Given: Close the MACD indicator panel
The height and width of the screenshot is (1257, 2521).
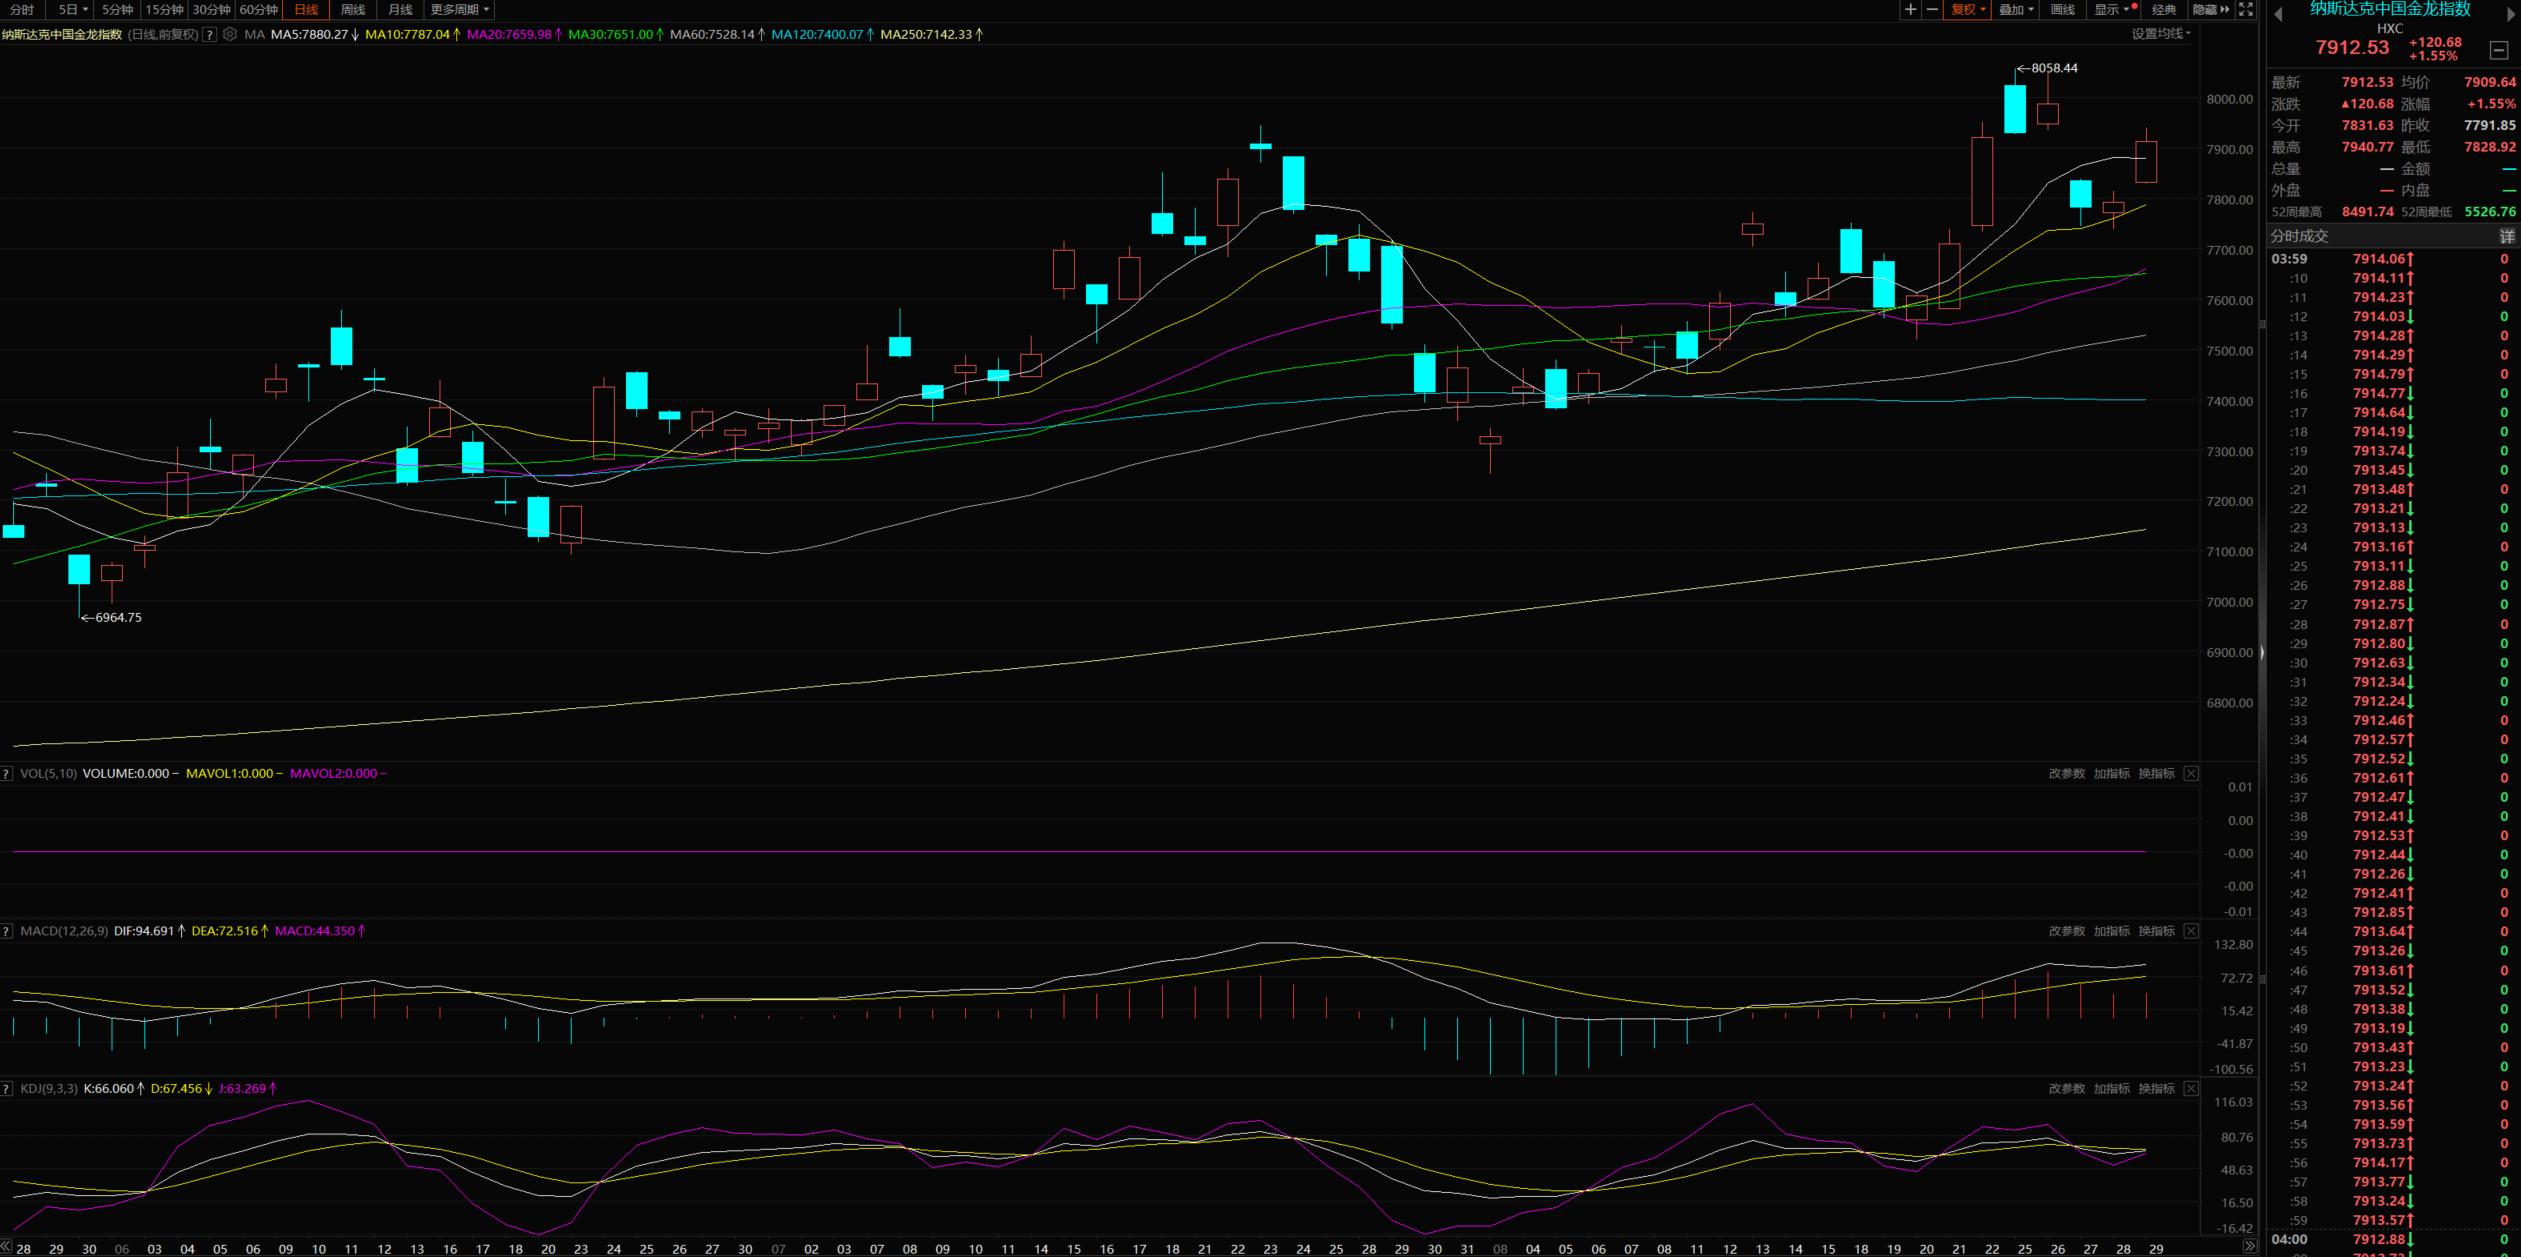Looking at the screenshot, I should pos(2191,931).
